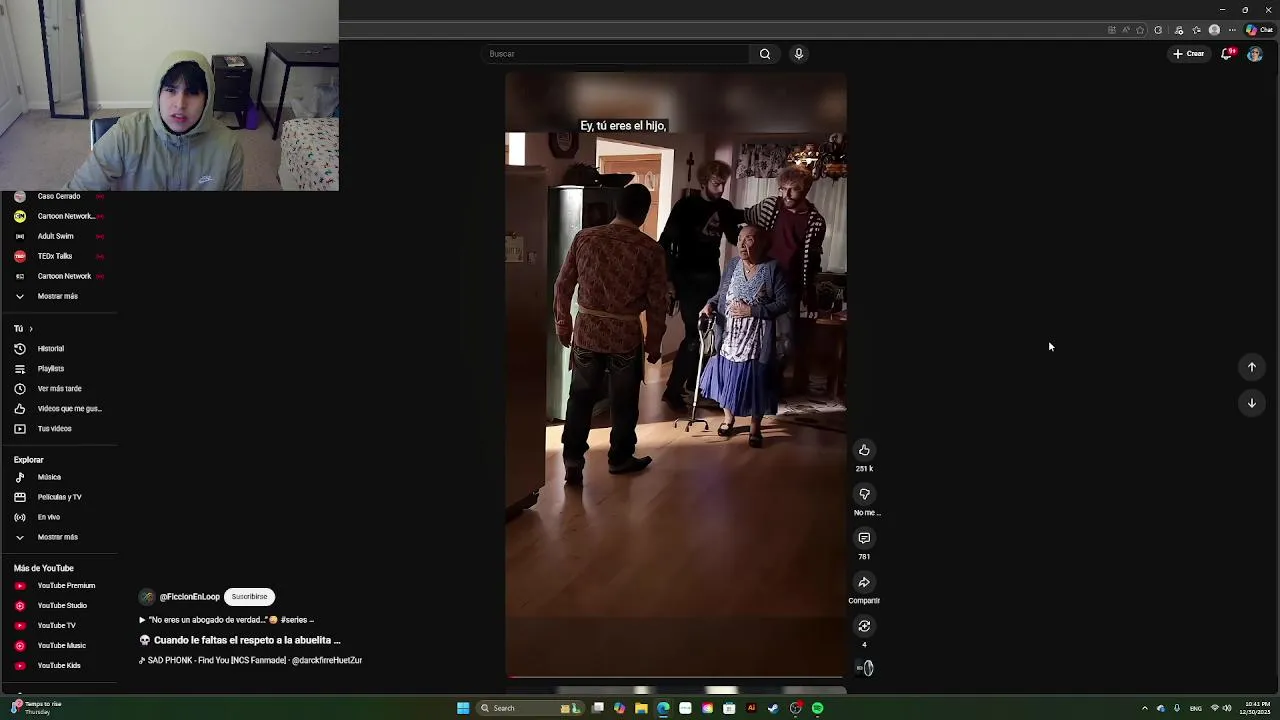
Task: Open YouTube TV in the sidebar
Action: tap(56, 626)
